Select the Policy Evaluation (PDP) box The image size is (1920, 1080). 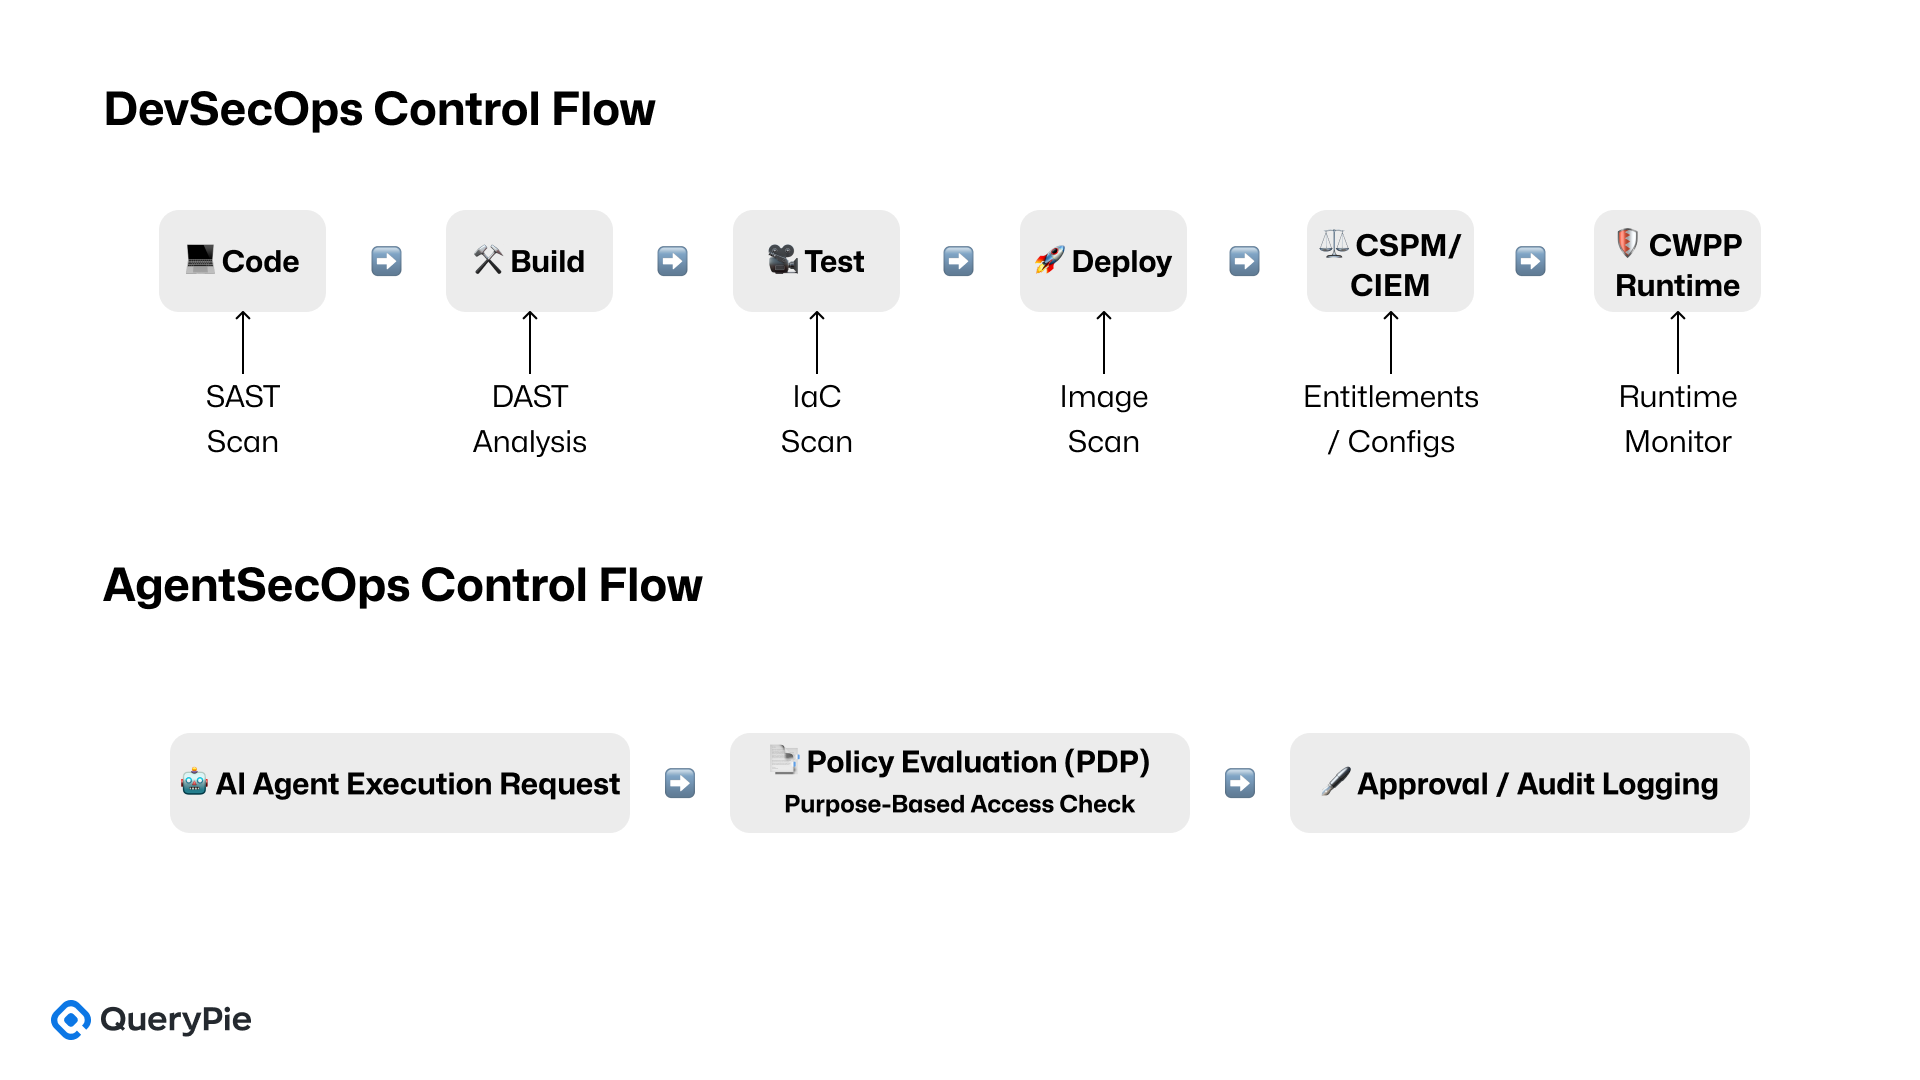click(960, 783)
